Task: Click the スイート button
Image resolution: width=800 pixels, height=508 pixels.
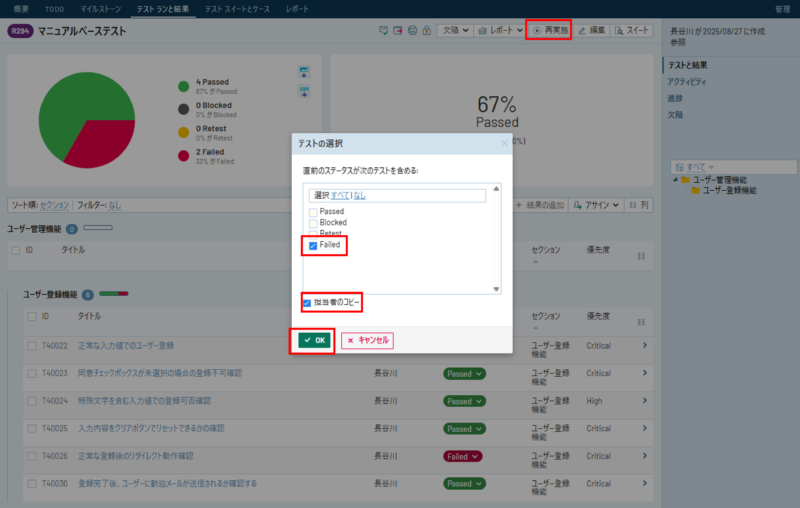Action: click(x=632, y=31)
